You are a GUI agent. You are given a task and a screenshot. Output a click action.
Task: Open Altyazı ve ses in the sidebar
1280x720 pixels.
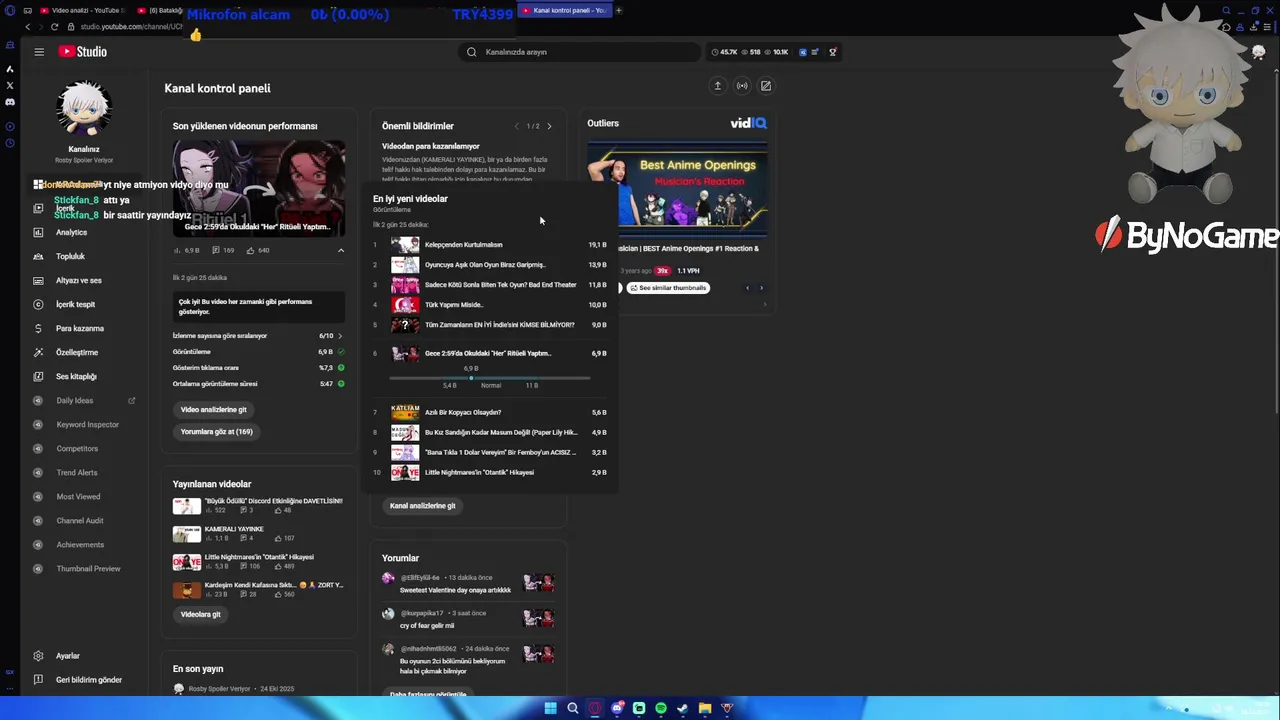point(78,280)
